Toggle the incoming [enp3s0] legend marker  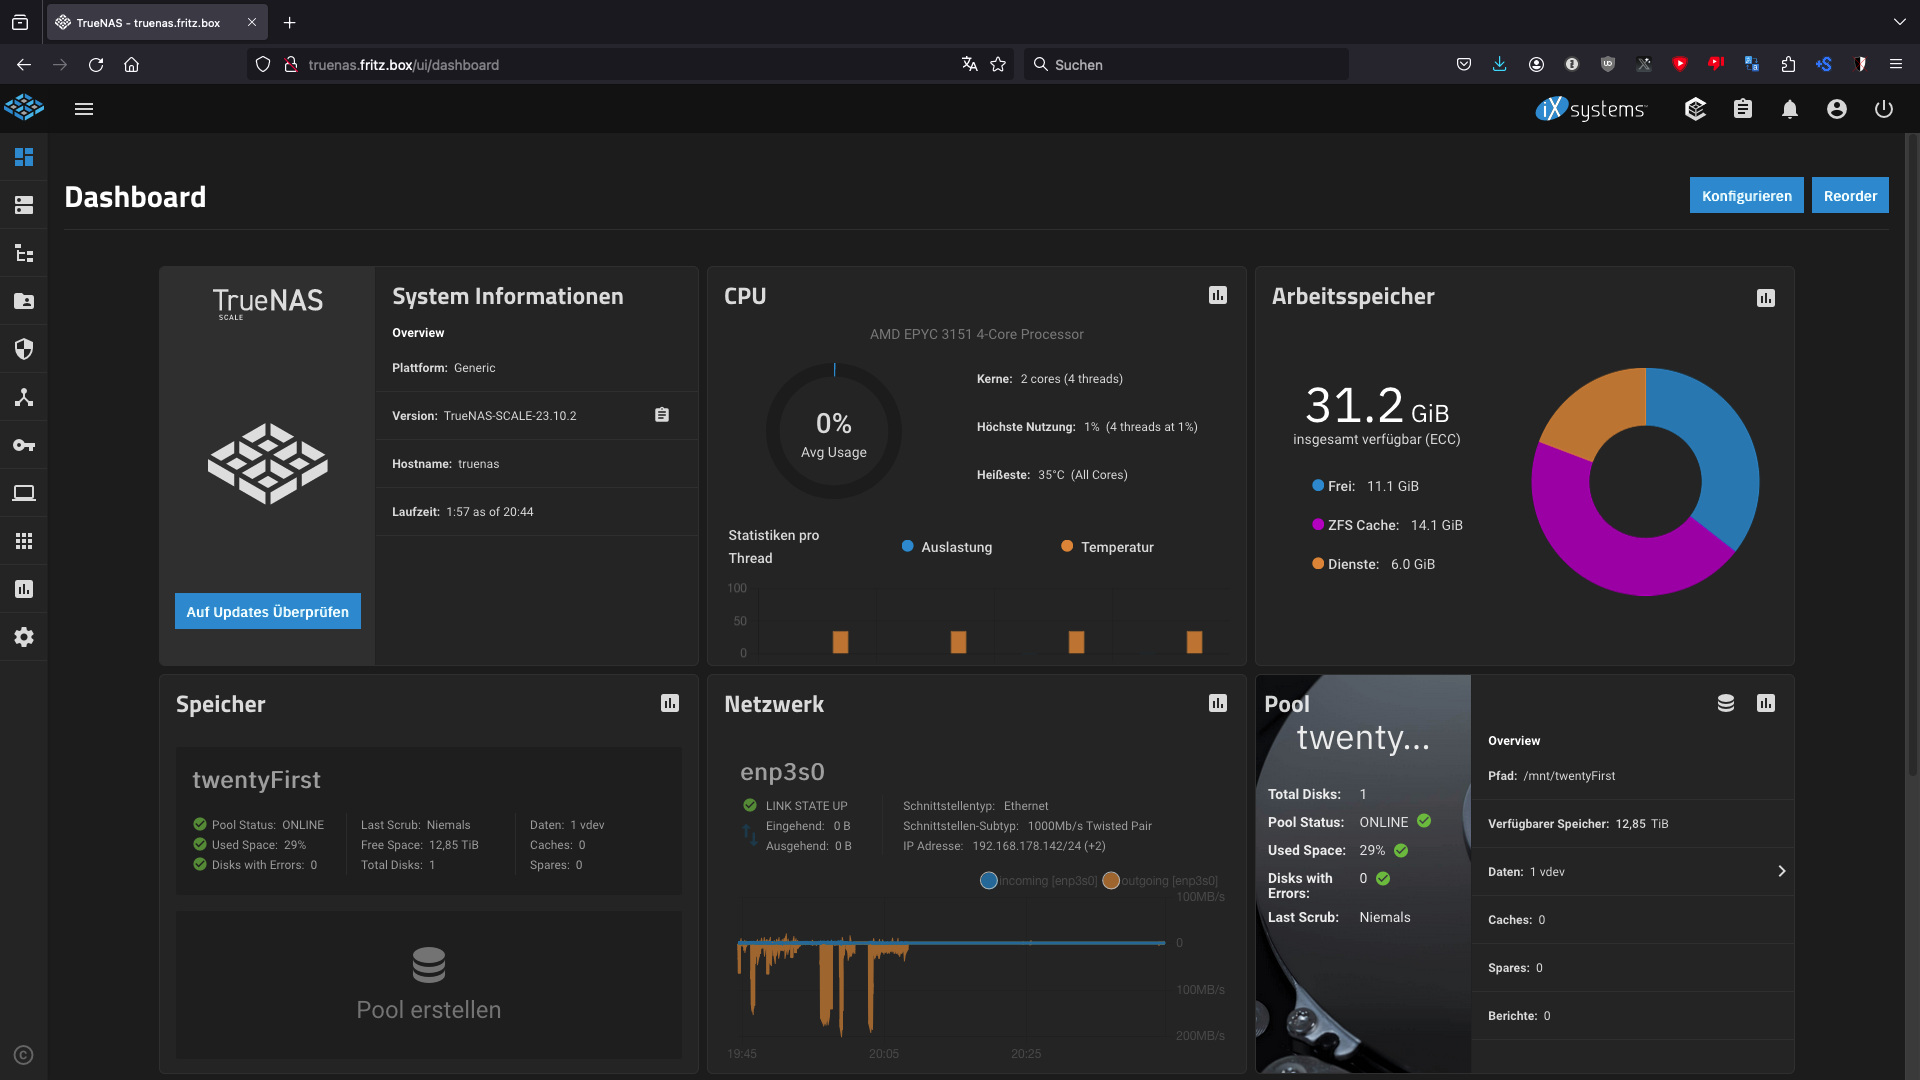coord(989,881)
